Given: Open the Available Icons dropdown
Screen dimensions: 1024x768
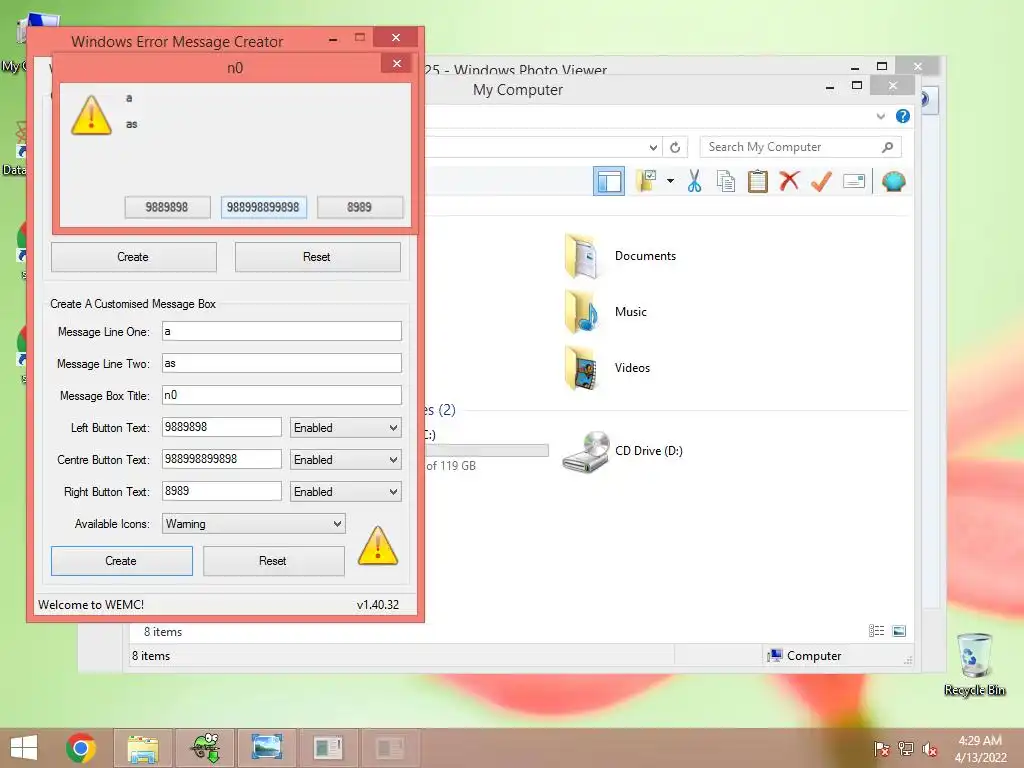Looking at the screenshot, I should point(253,524).
